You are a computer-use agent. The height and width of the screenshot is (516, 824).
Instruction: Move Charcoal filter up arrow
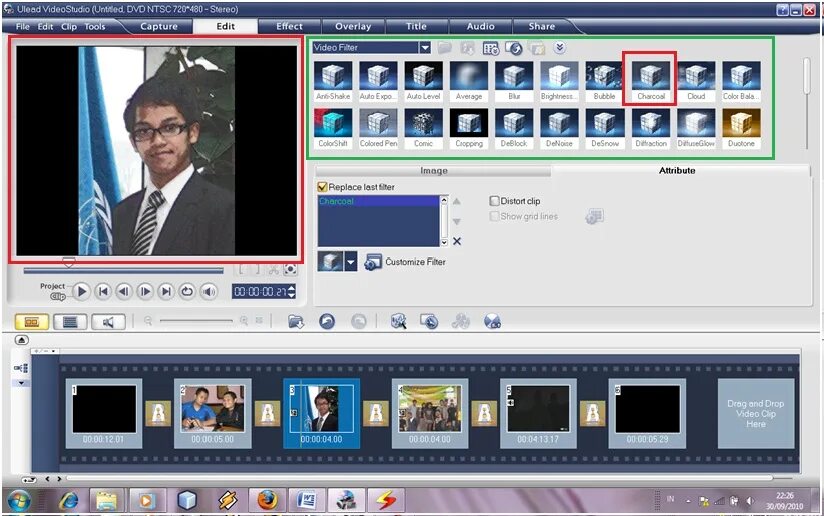[457, 201]
